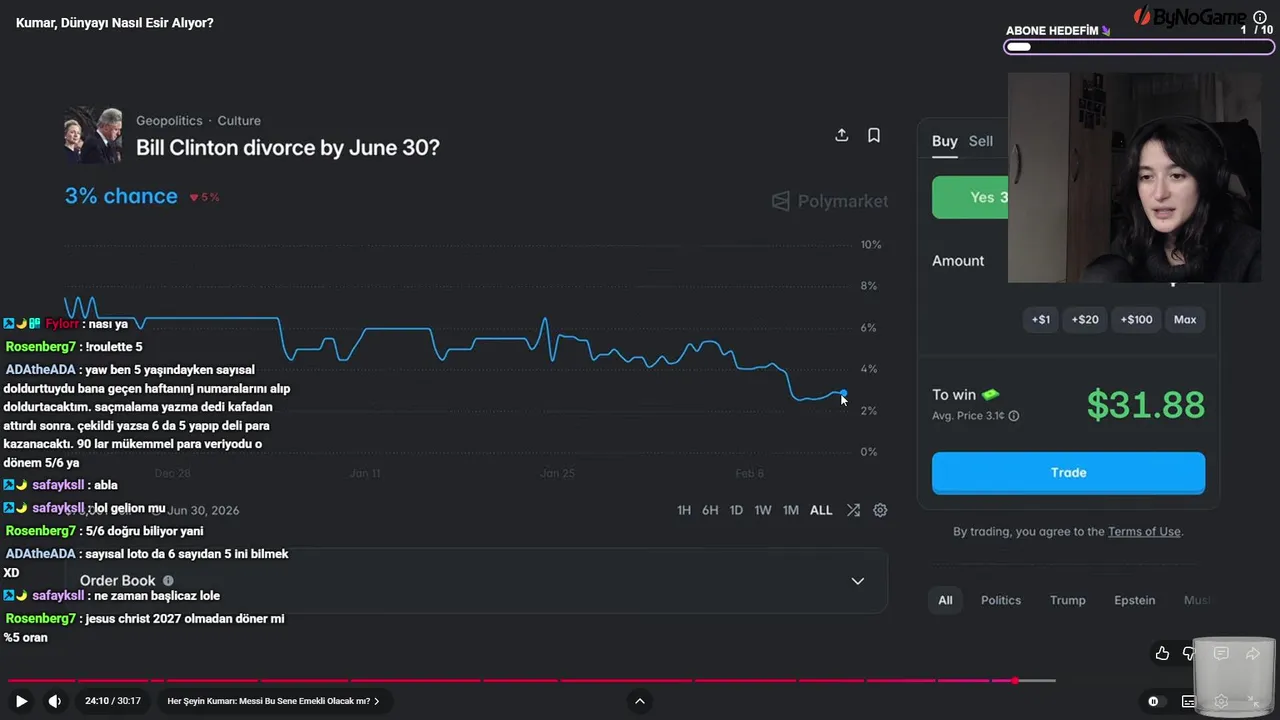
Task: Set chart range to 1H
Action: pos(684,510)
